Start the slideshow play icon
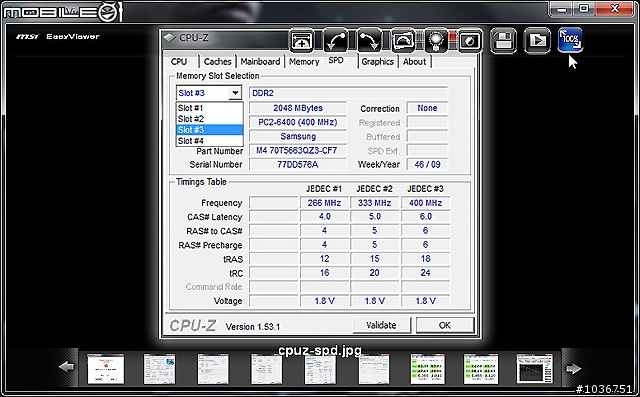The image size is (640, 397). [x=537, y=40]
